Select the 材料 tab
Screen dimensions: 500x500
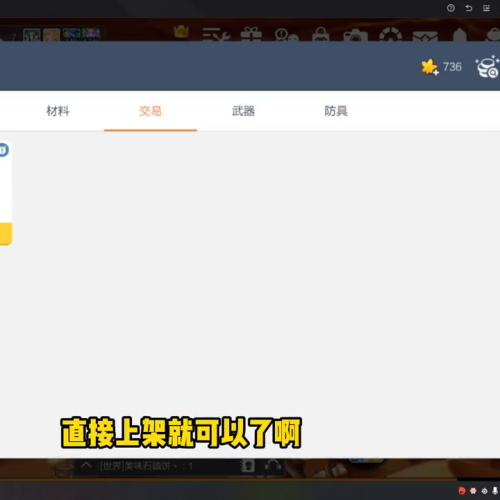point(58,111)
